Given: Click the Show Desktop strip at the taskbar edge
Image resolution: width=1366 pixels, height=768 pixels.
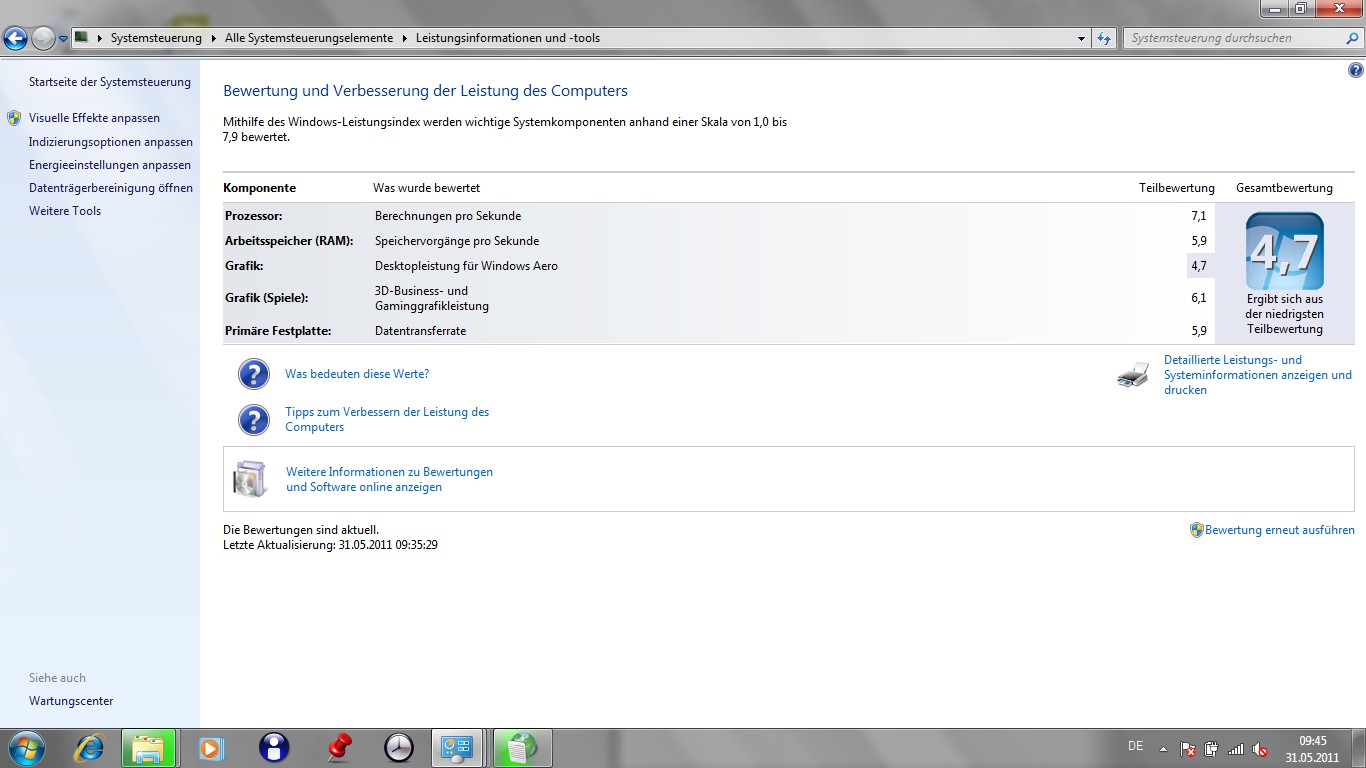Looking at the screenshot, I should point(1359,748).
